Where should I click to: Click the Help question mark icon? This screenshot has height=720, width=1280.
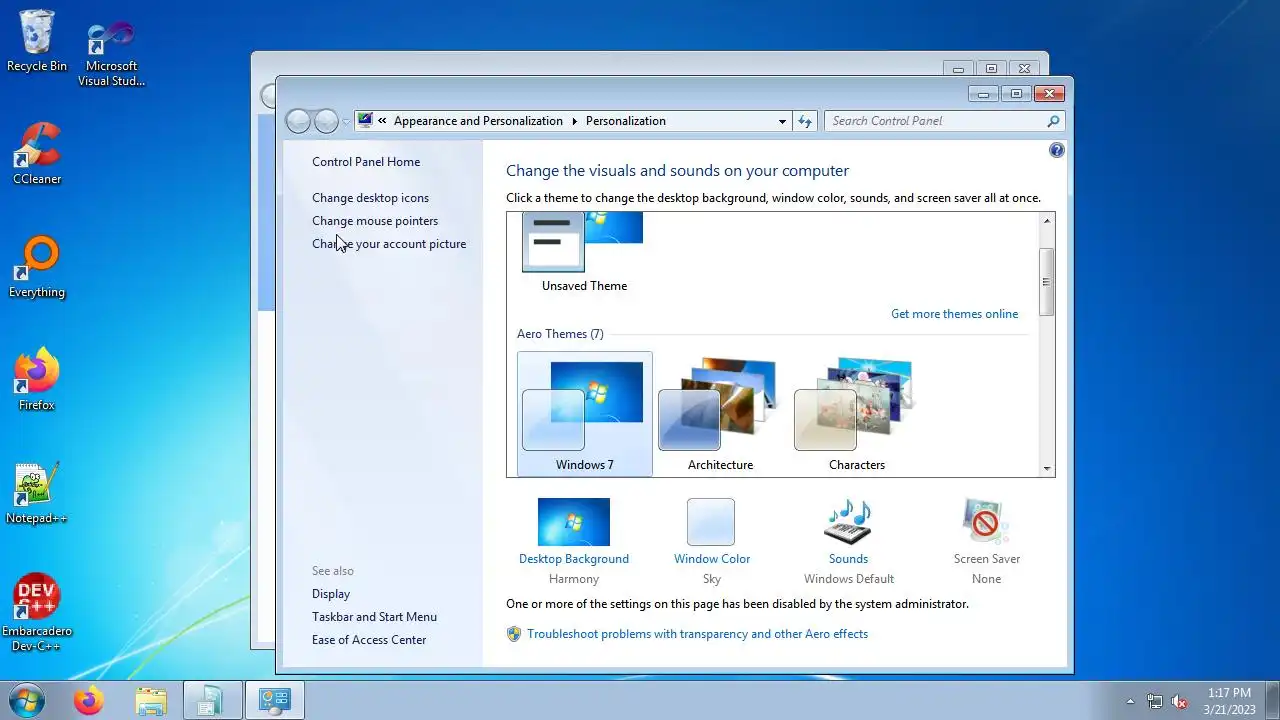pyautogui.click(x=1057, y=150)
